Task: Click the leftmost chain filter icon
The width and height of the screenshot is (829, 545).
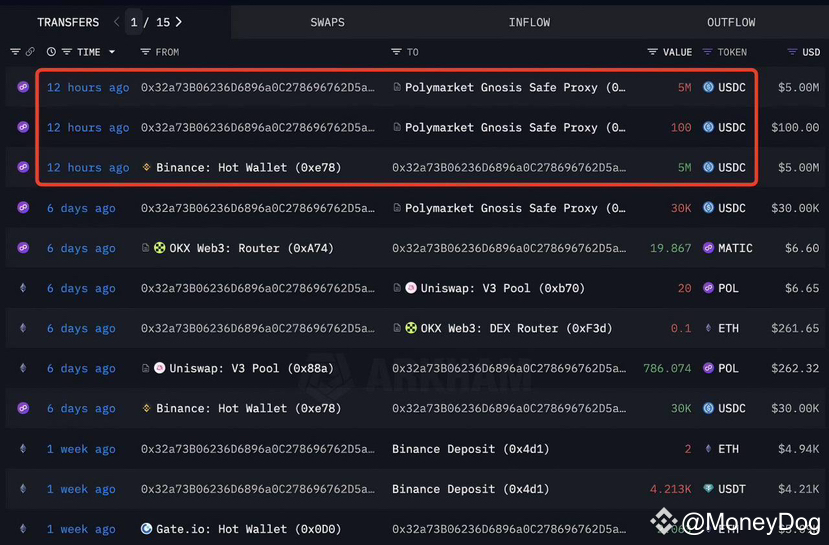Action: tap(15, 52)
